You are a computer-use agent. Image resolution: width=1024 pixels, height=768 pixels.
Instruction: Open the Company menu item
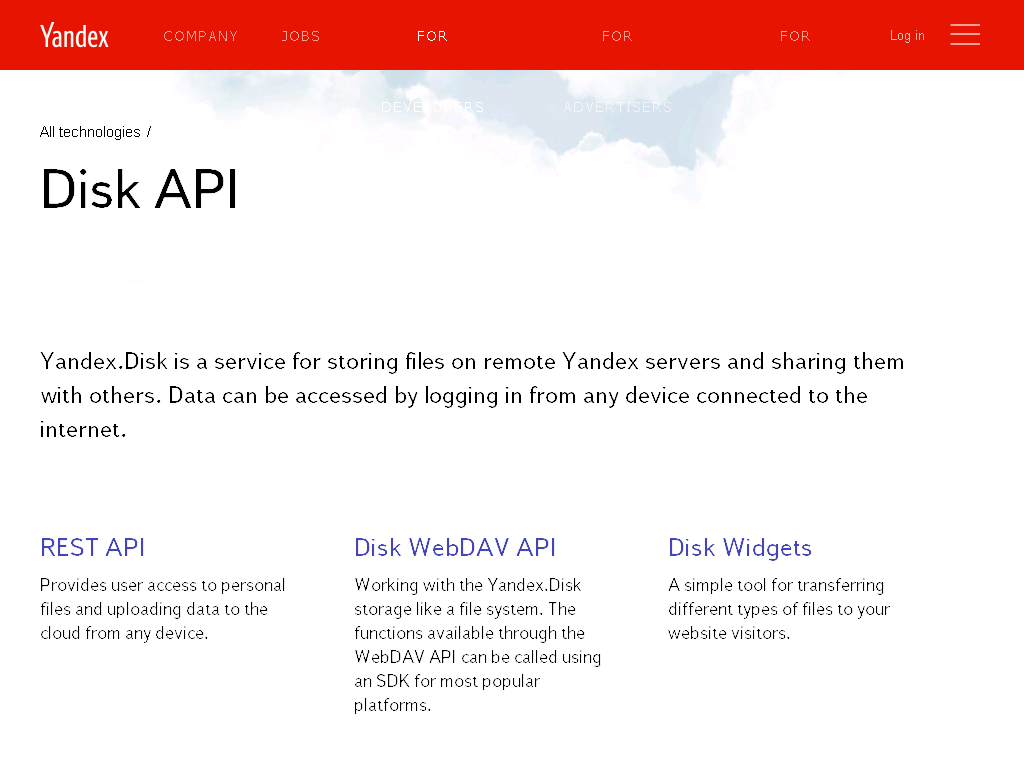point(200,36)
